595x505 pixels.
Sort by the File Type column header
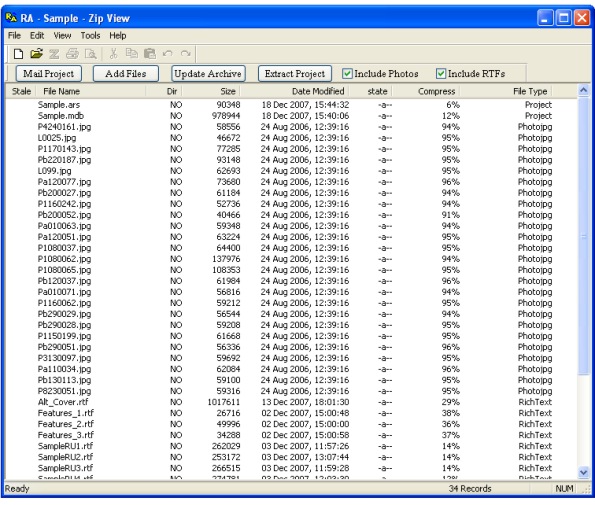pyautogui.click(x=506, y=91)
